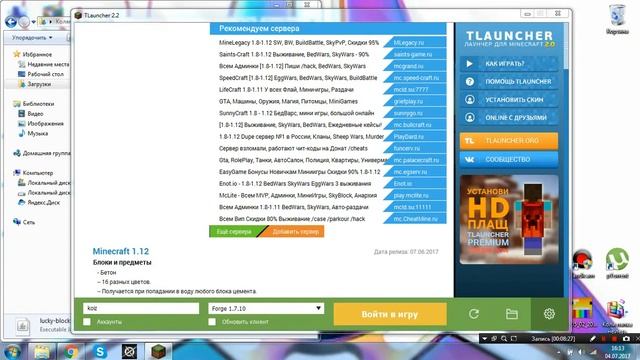The image size is (640, 360).
Task: Click the Back arrow in Explorer window
Action: click(11, 22)
